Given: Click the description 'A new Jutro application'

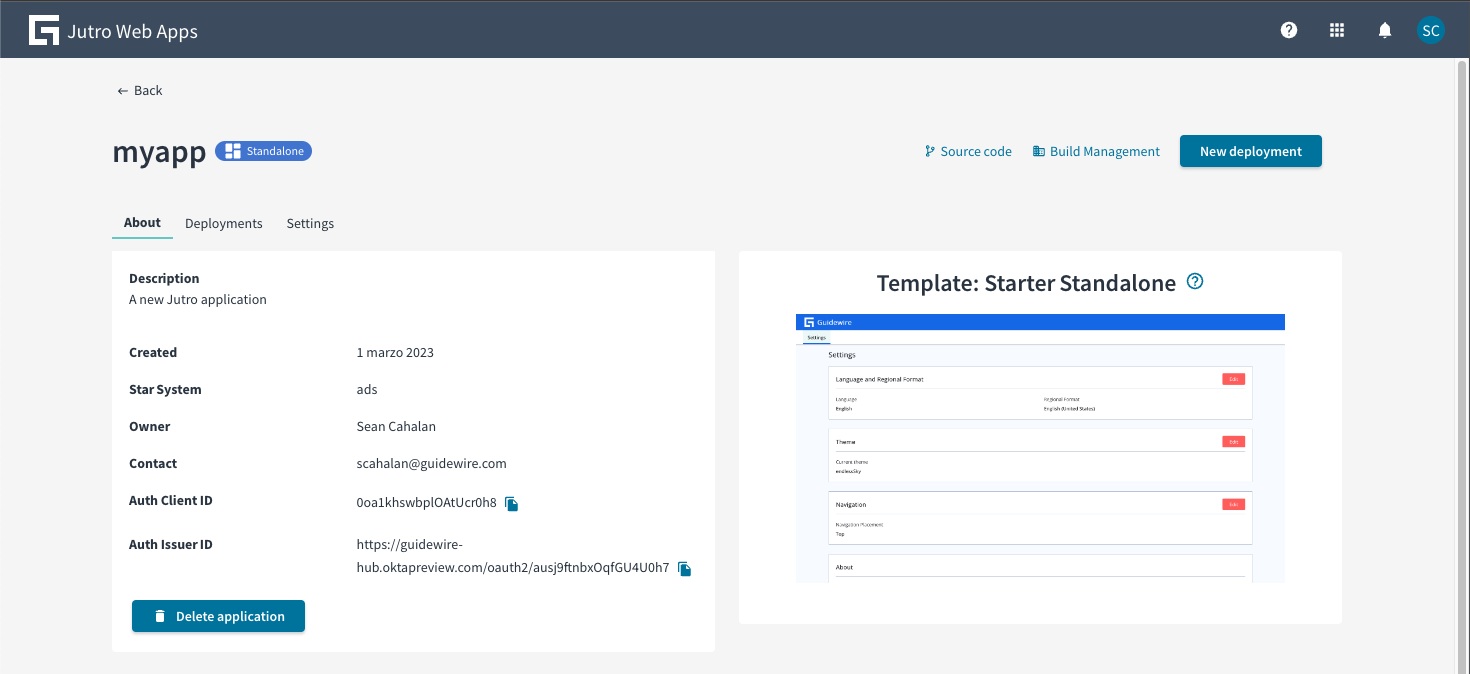Looking at the screenshot, I should (198, 300).
